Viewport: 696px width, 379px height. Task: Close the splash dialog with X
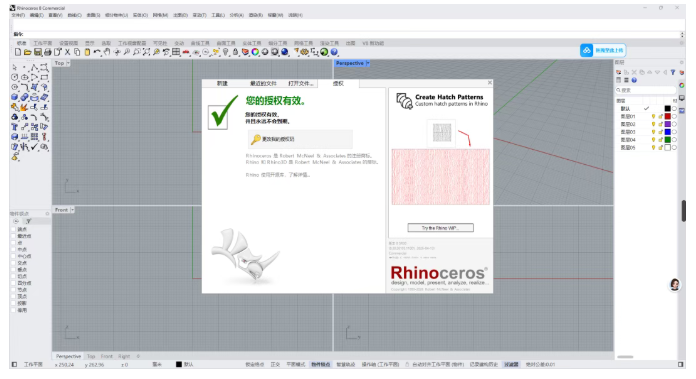[490, 83]
